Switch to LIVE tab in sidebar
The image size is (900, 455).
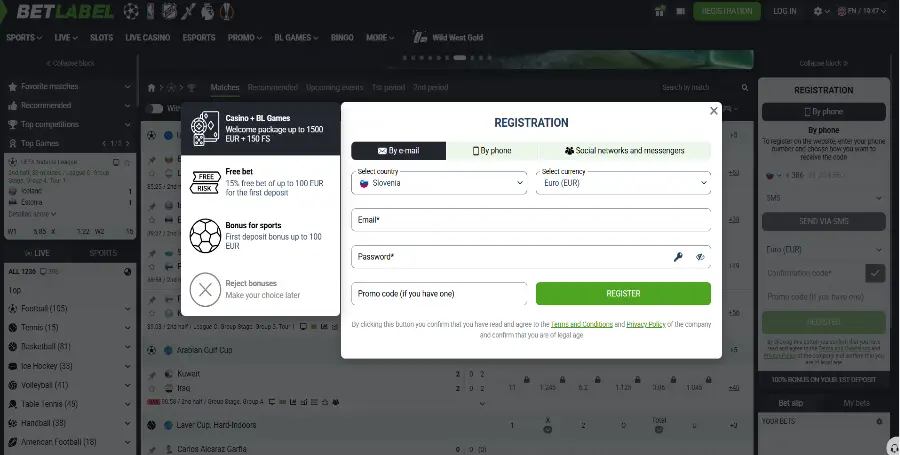[x=37, y=253]
